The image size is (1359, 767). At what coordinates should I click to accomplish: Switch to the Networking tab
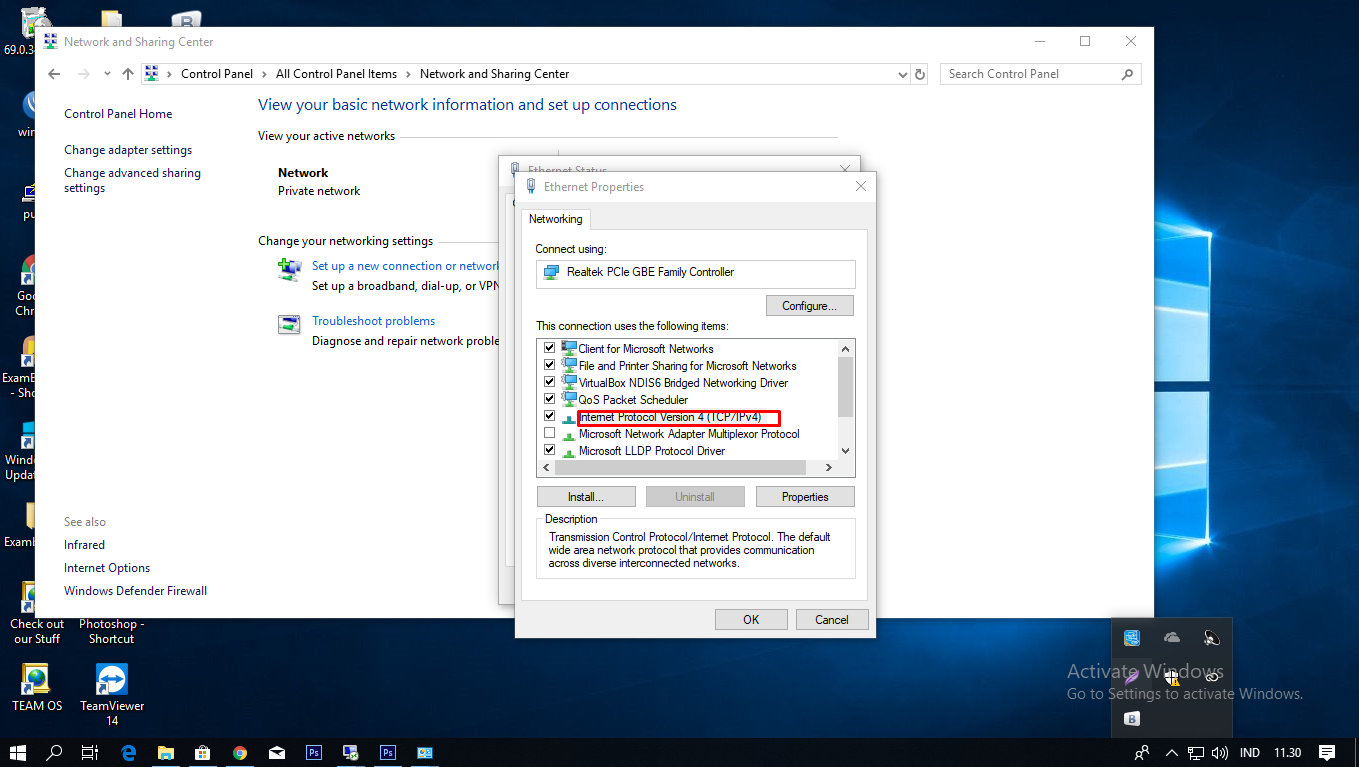pyautogui.click(x=556, y=218)
